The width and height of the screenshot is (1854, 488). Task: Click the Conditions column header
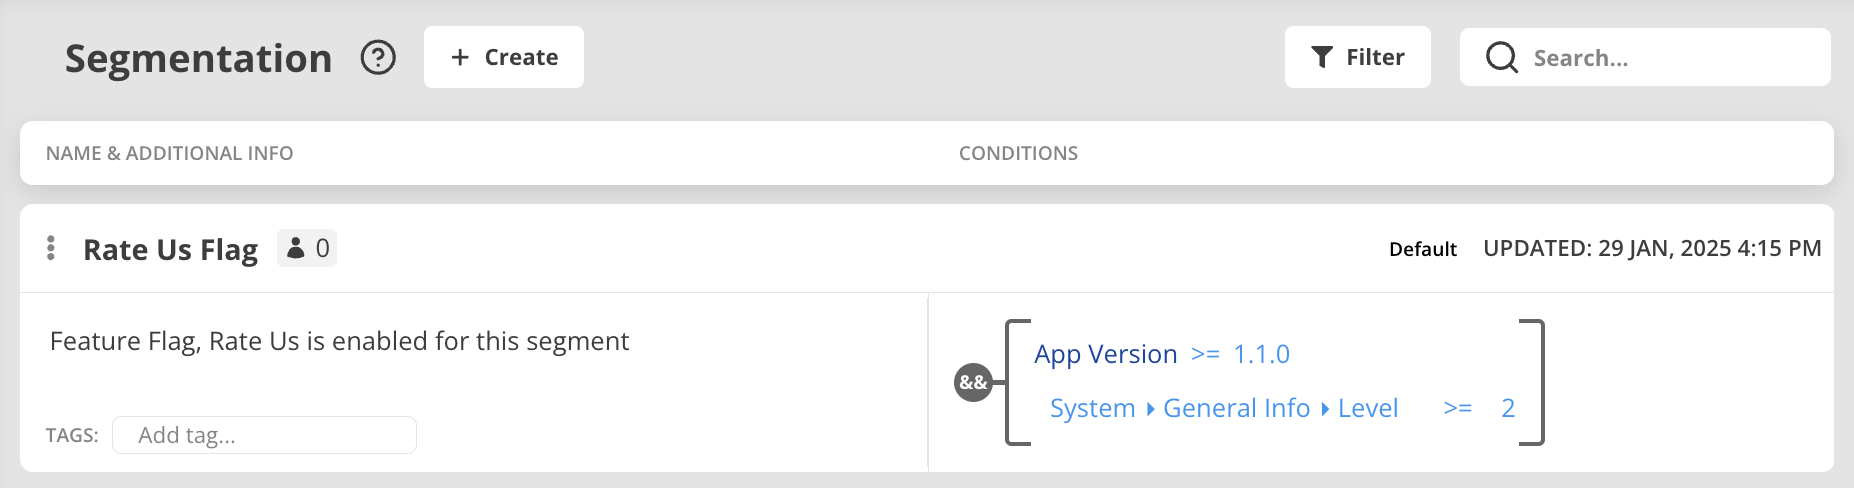click(x=1018, y=153)
